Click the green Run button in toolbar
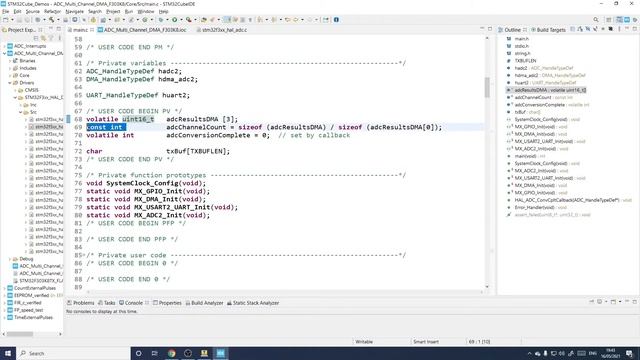 [174, 20]
